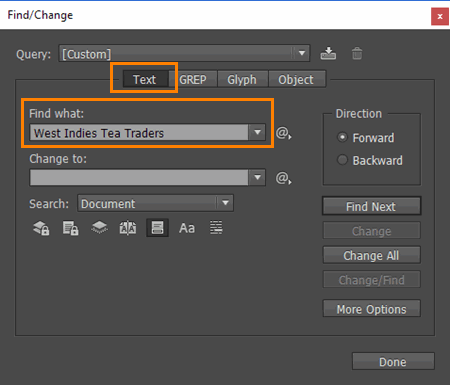Screen dimensions: 450x385
Task: Click the Find Next button
Action: [x=371, y=206]
